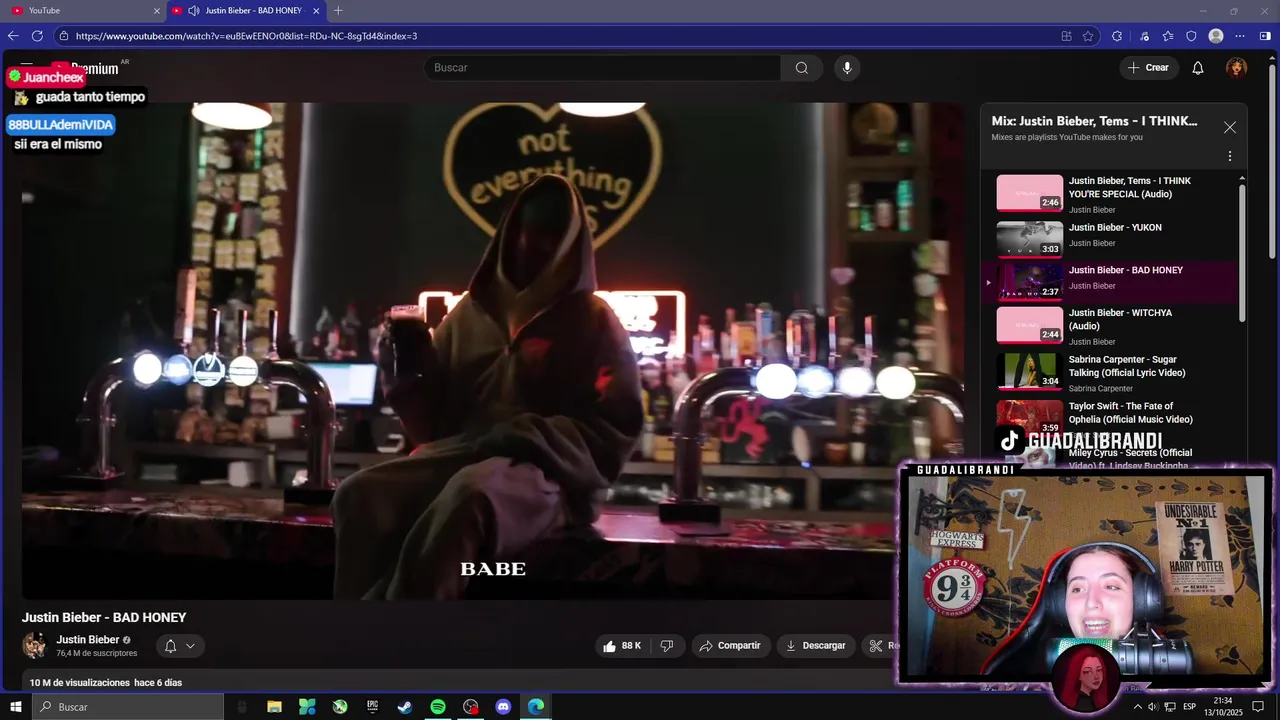Reload the page with the refresh icon
This screenshot has height=720, width=1280.
(37, 36)
